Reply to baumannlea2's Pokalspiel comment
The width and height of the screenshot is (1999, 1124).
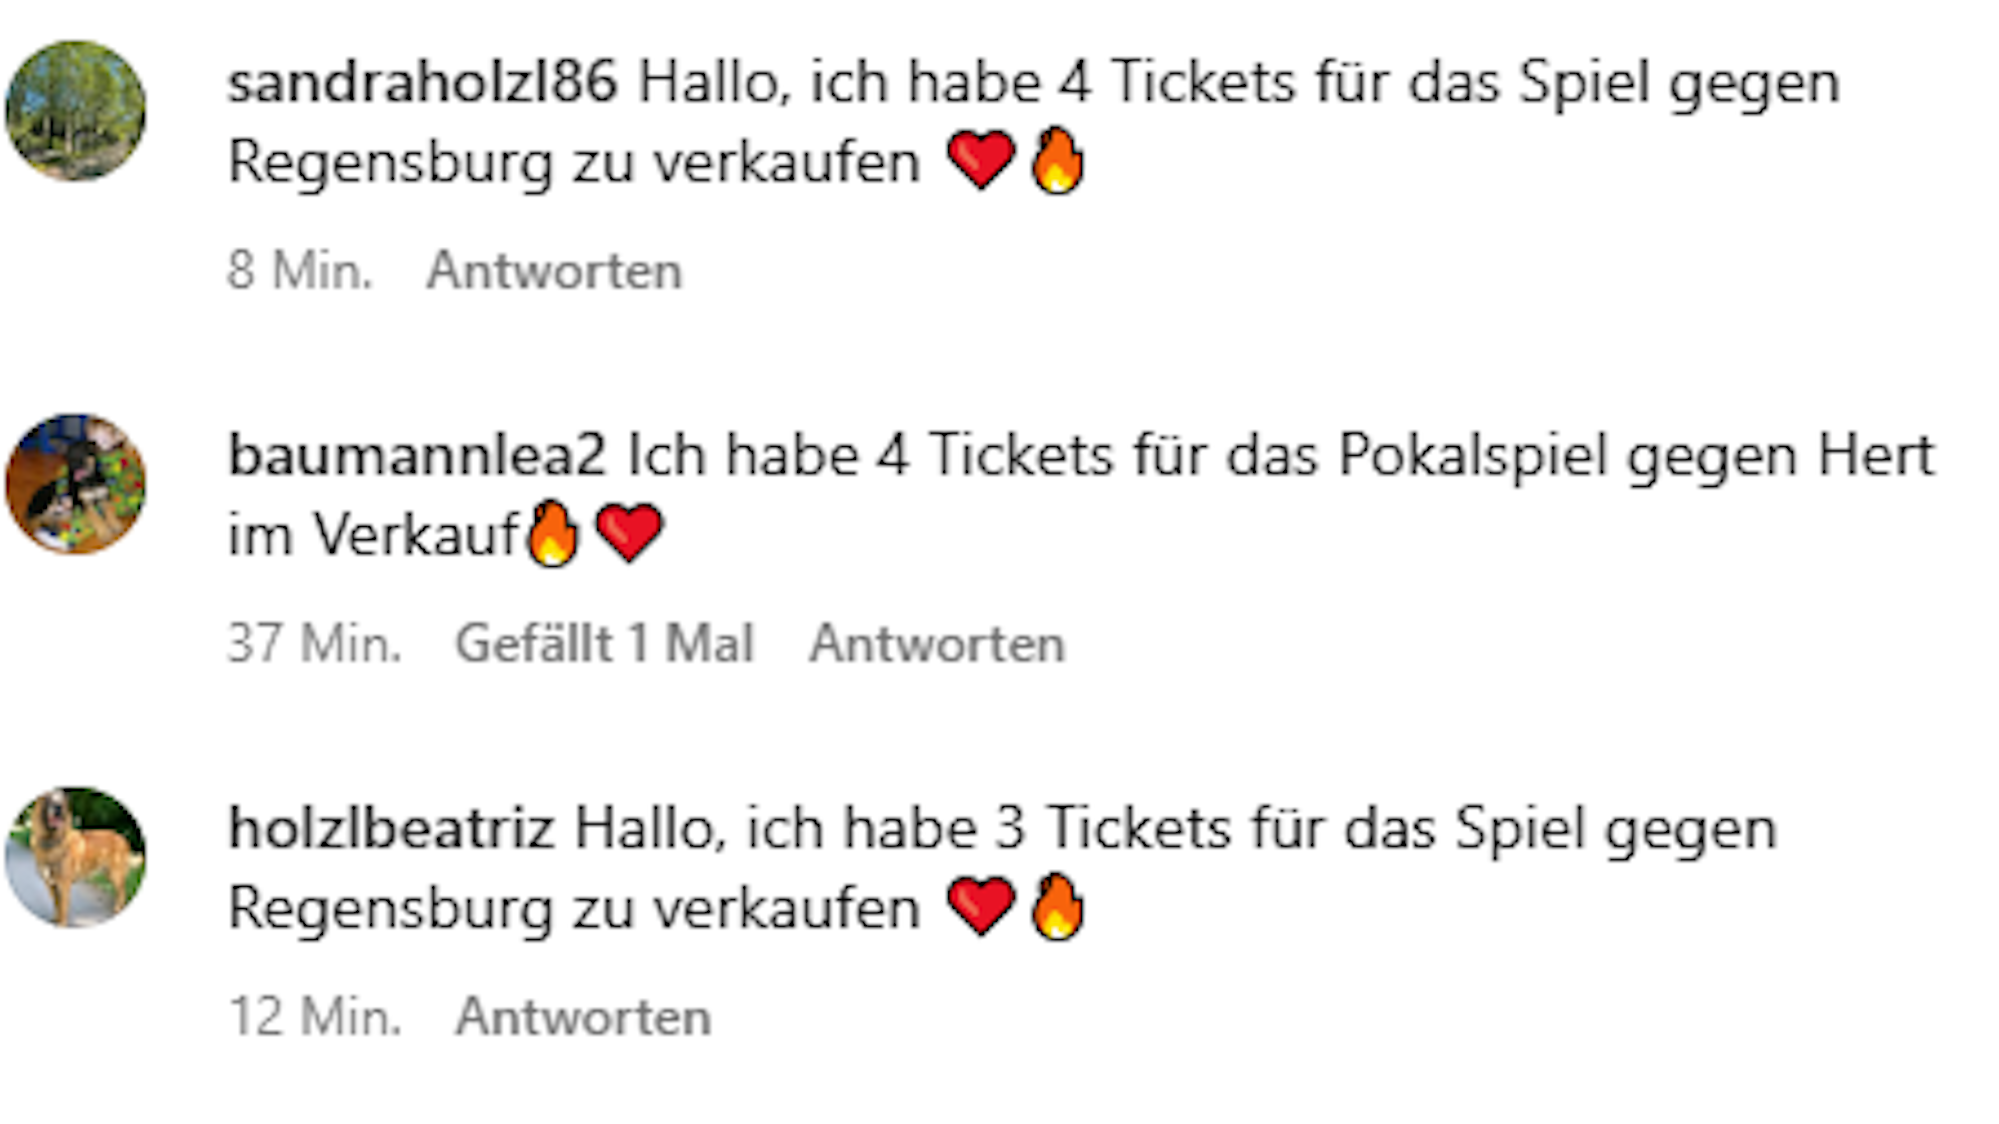click(938, 645)
